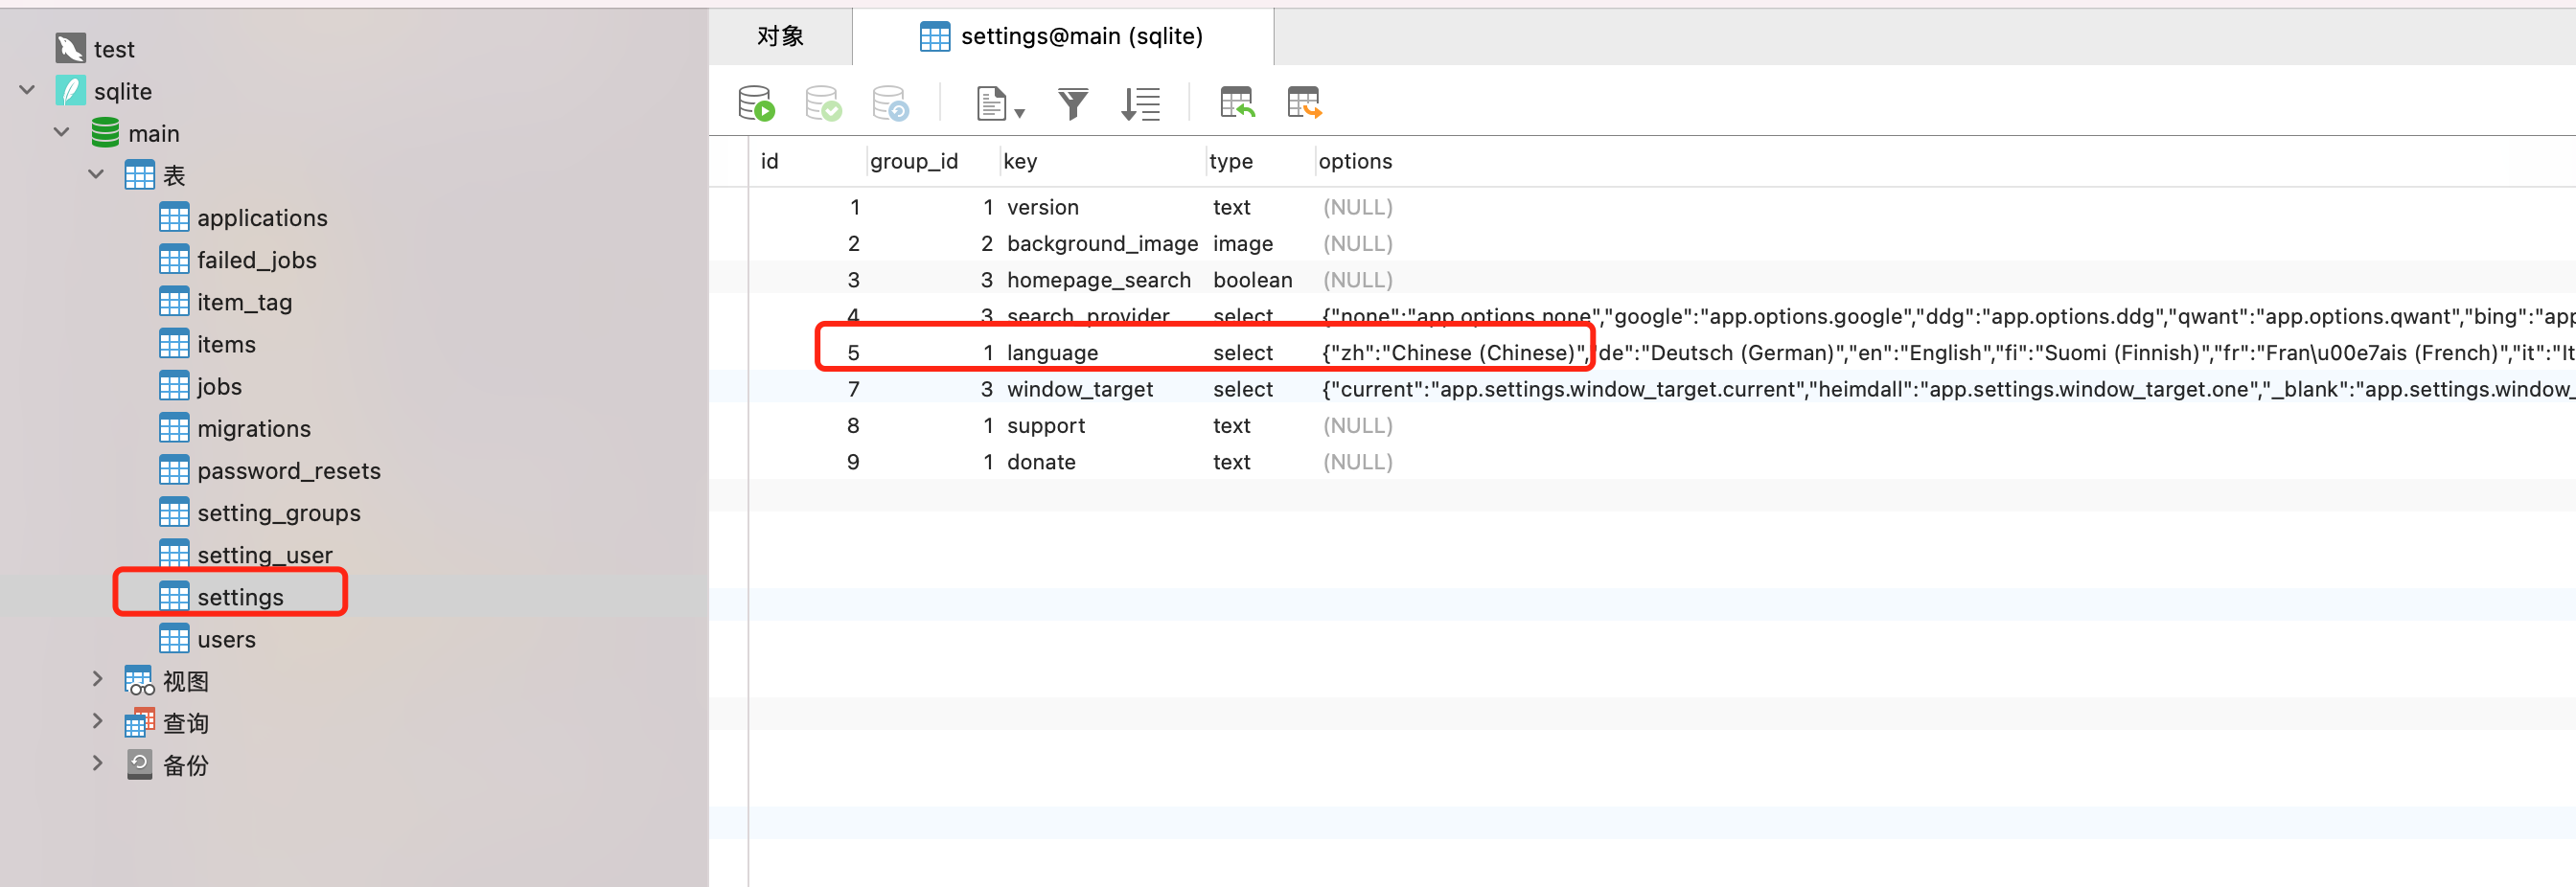Click the Import data toolbar icon
The height and width of the screenshot is (887, 2576).
(1237, 103)
